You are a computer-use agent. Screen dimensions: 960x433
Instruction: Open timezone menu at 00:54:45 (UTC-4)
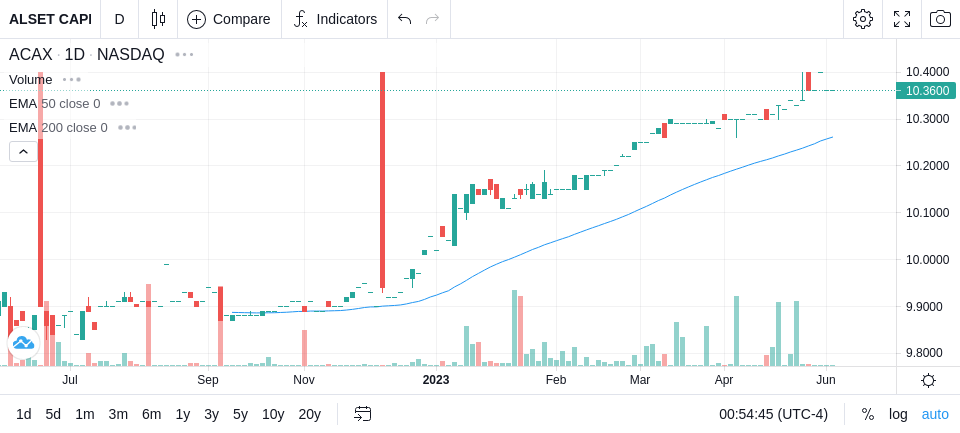coord(773,415)
